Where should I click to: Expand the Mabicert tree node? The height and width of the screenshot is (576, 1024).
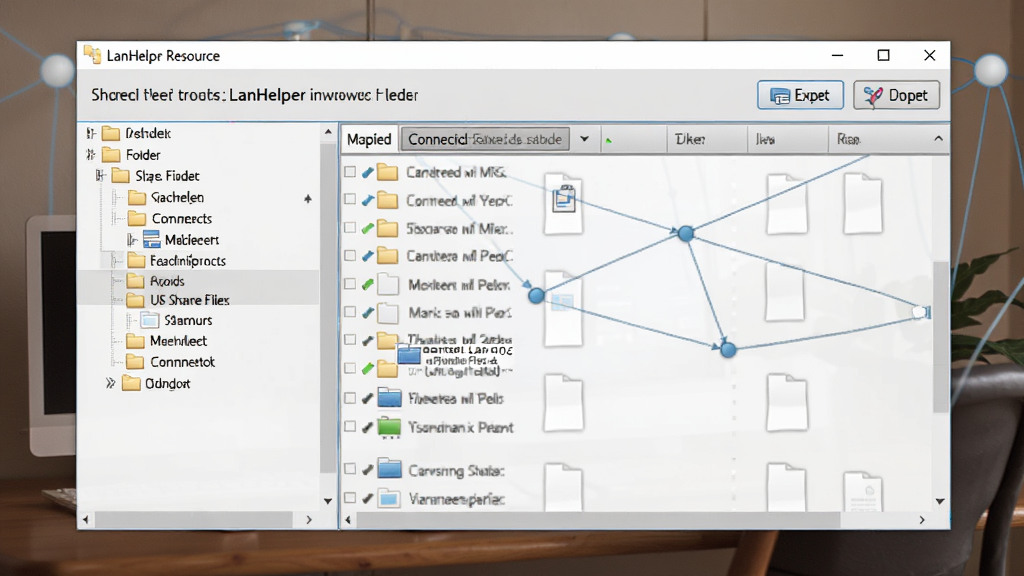coord(132,240)
